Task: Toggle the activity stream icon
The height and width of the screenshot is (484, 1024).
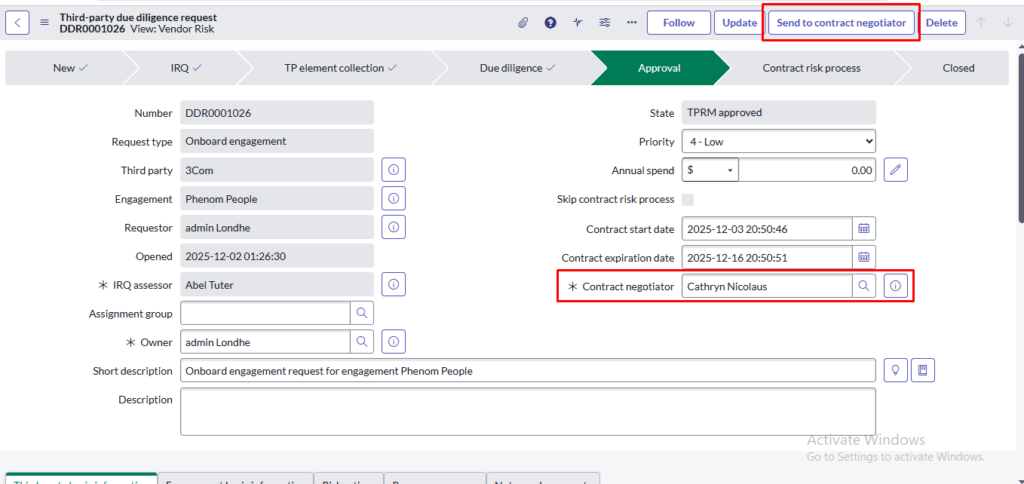Action: (x=577, y=23)
